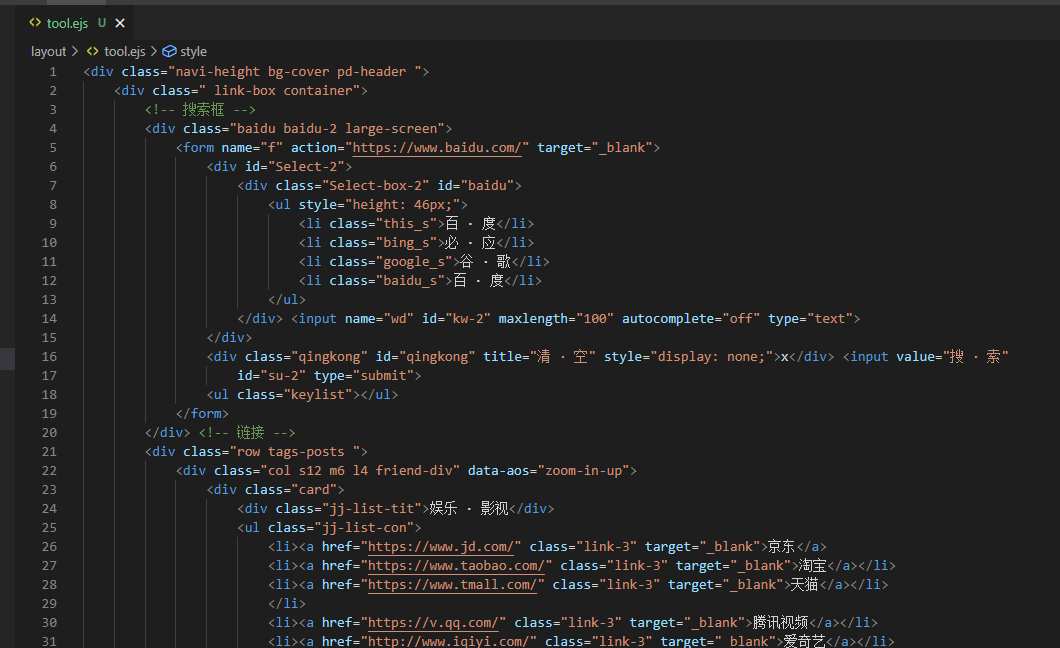
Task: Click line number 26 in the gutter
Action: point(49,547)
